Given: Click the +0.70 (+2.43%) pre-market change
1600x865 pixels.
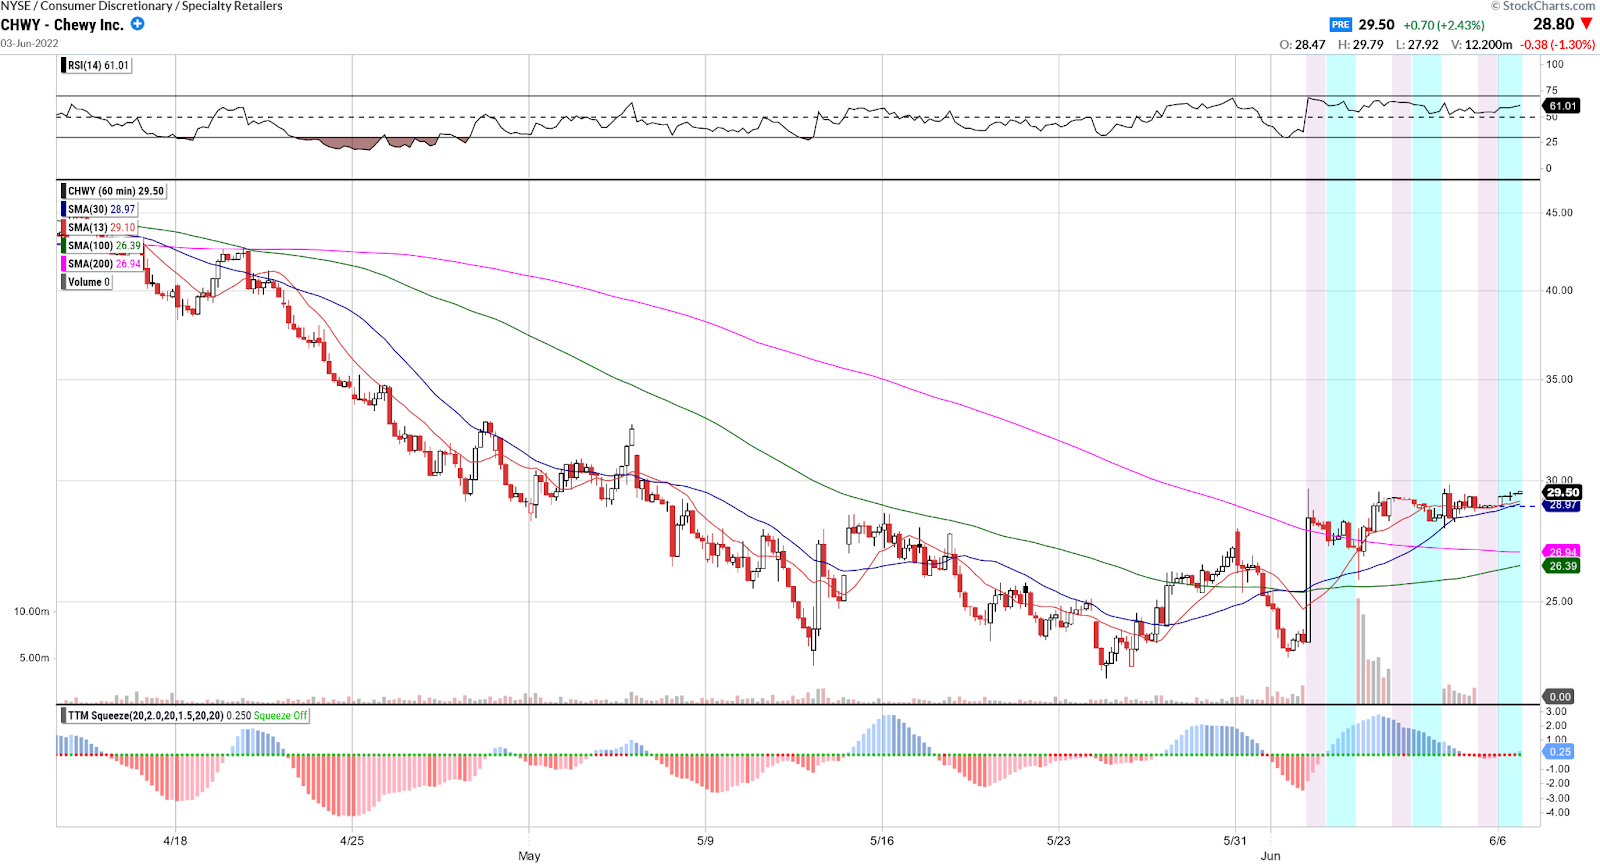Looking at the screenshot, I should pos(1443,25).
